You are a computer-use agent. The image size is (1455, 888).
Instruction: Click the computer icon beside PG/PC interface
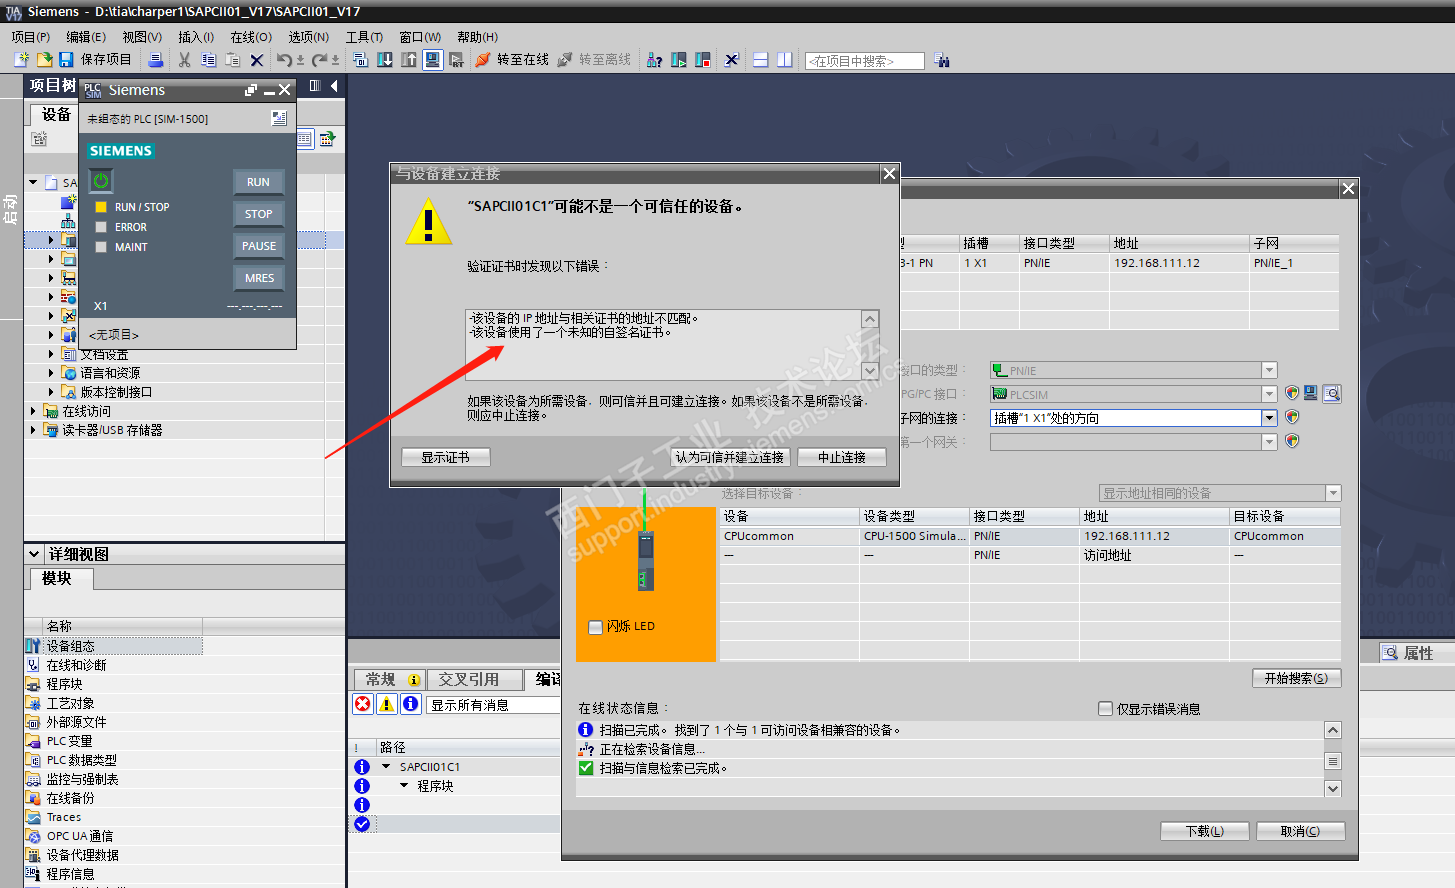click(x=1311, y=394)
